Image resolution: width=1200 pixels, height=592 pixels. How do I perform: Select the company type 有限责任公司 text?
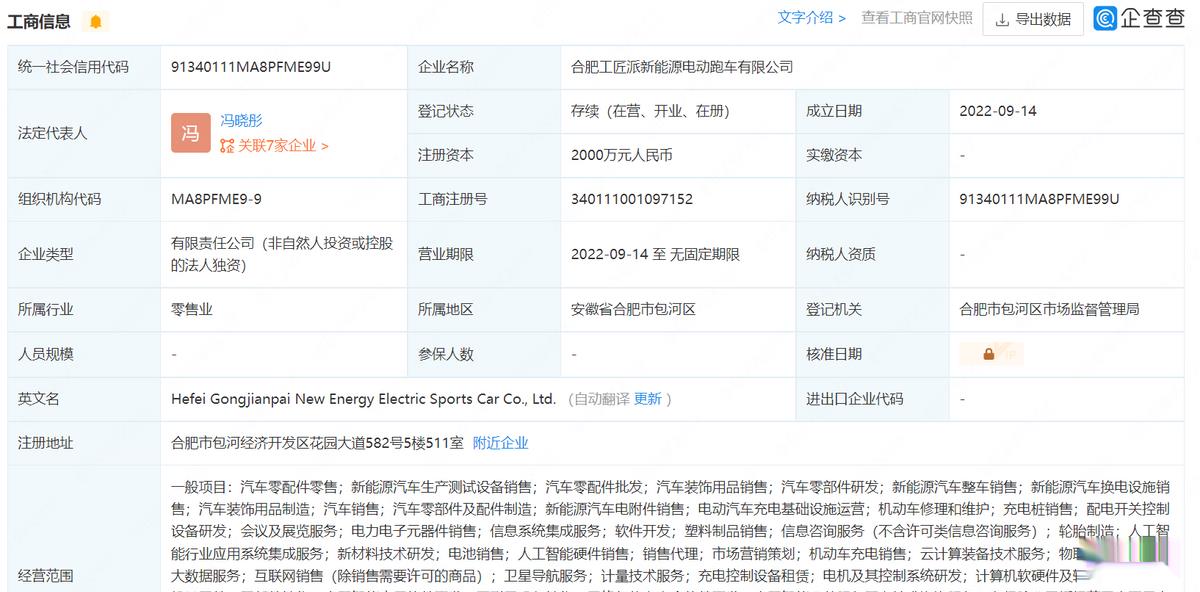point(282,254)
